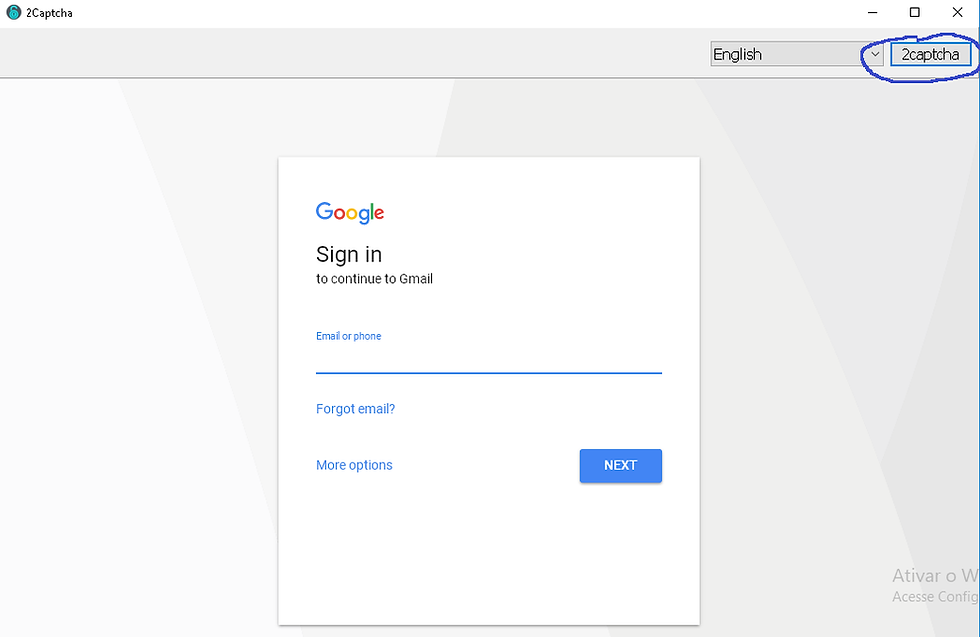Click the blue NEXT button

tap(621, 466)
